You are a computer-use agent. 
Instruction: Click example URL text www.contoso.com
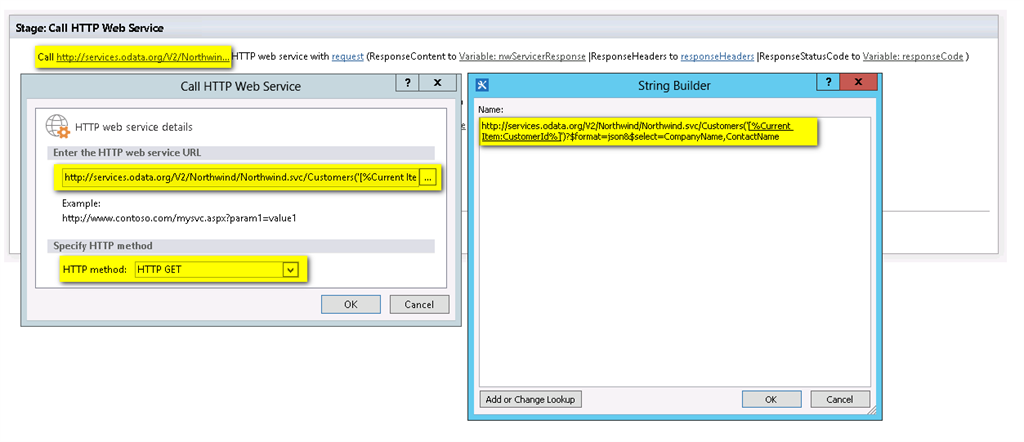click(x=179, y=218)
